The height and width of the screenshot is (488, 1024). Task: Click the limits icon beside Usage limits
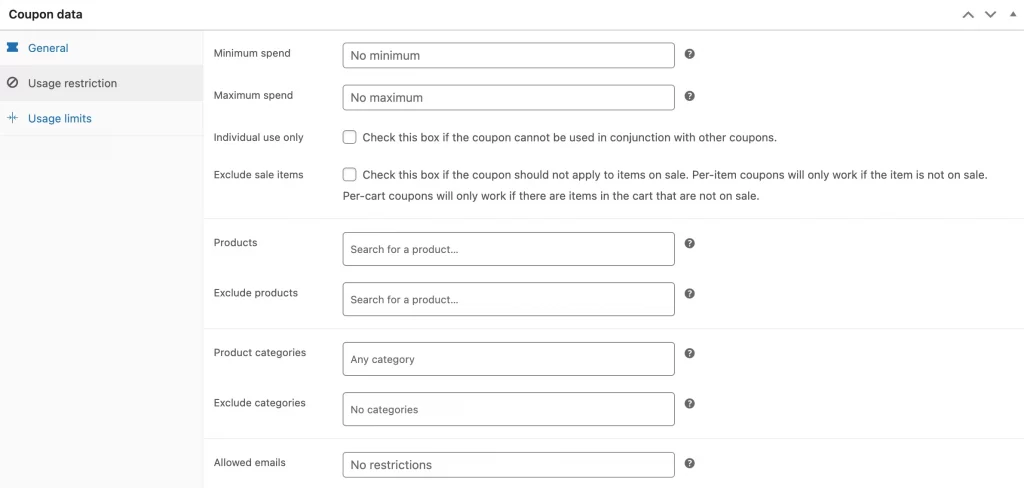12,118
